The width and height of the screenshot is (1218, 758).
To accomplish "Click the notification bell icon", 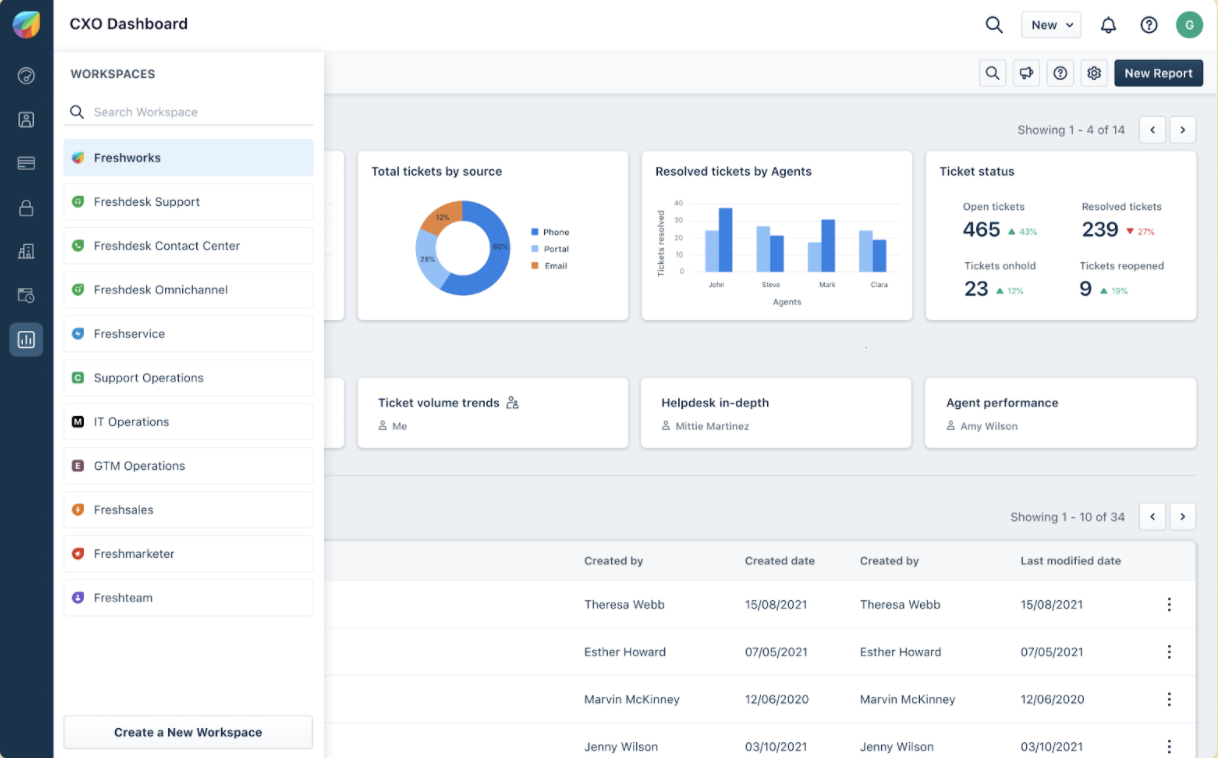I will tap(1108, 25).
